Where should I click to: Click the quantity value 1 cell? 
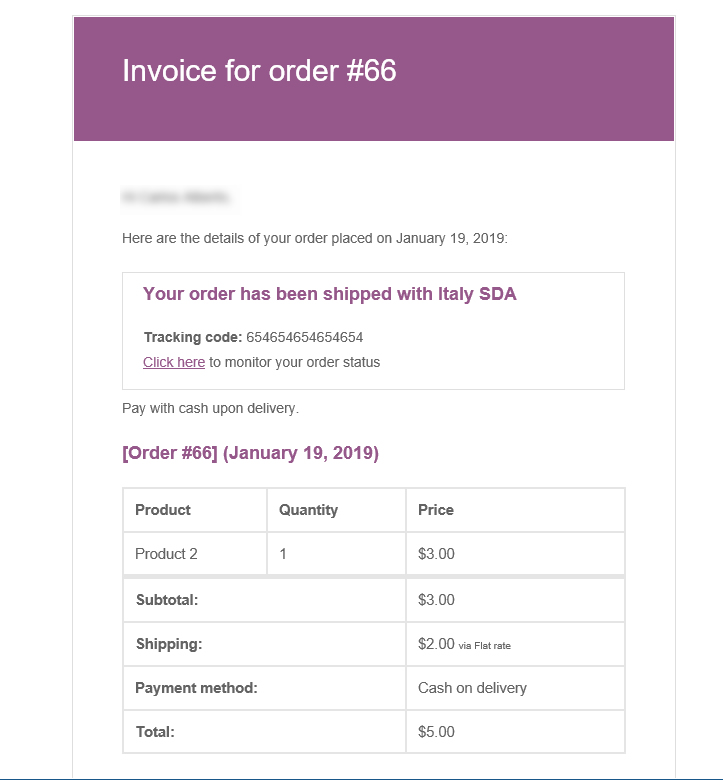click(x=283, y=554)
